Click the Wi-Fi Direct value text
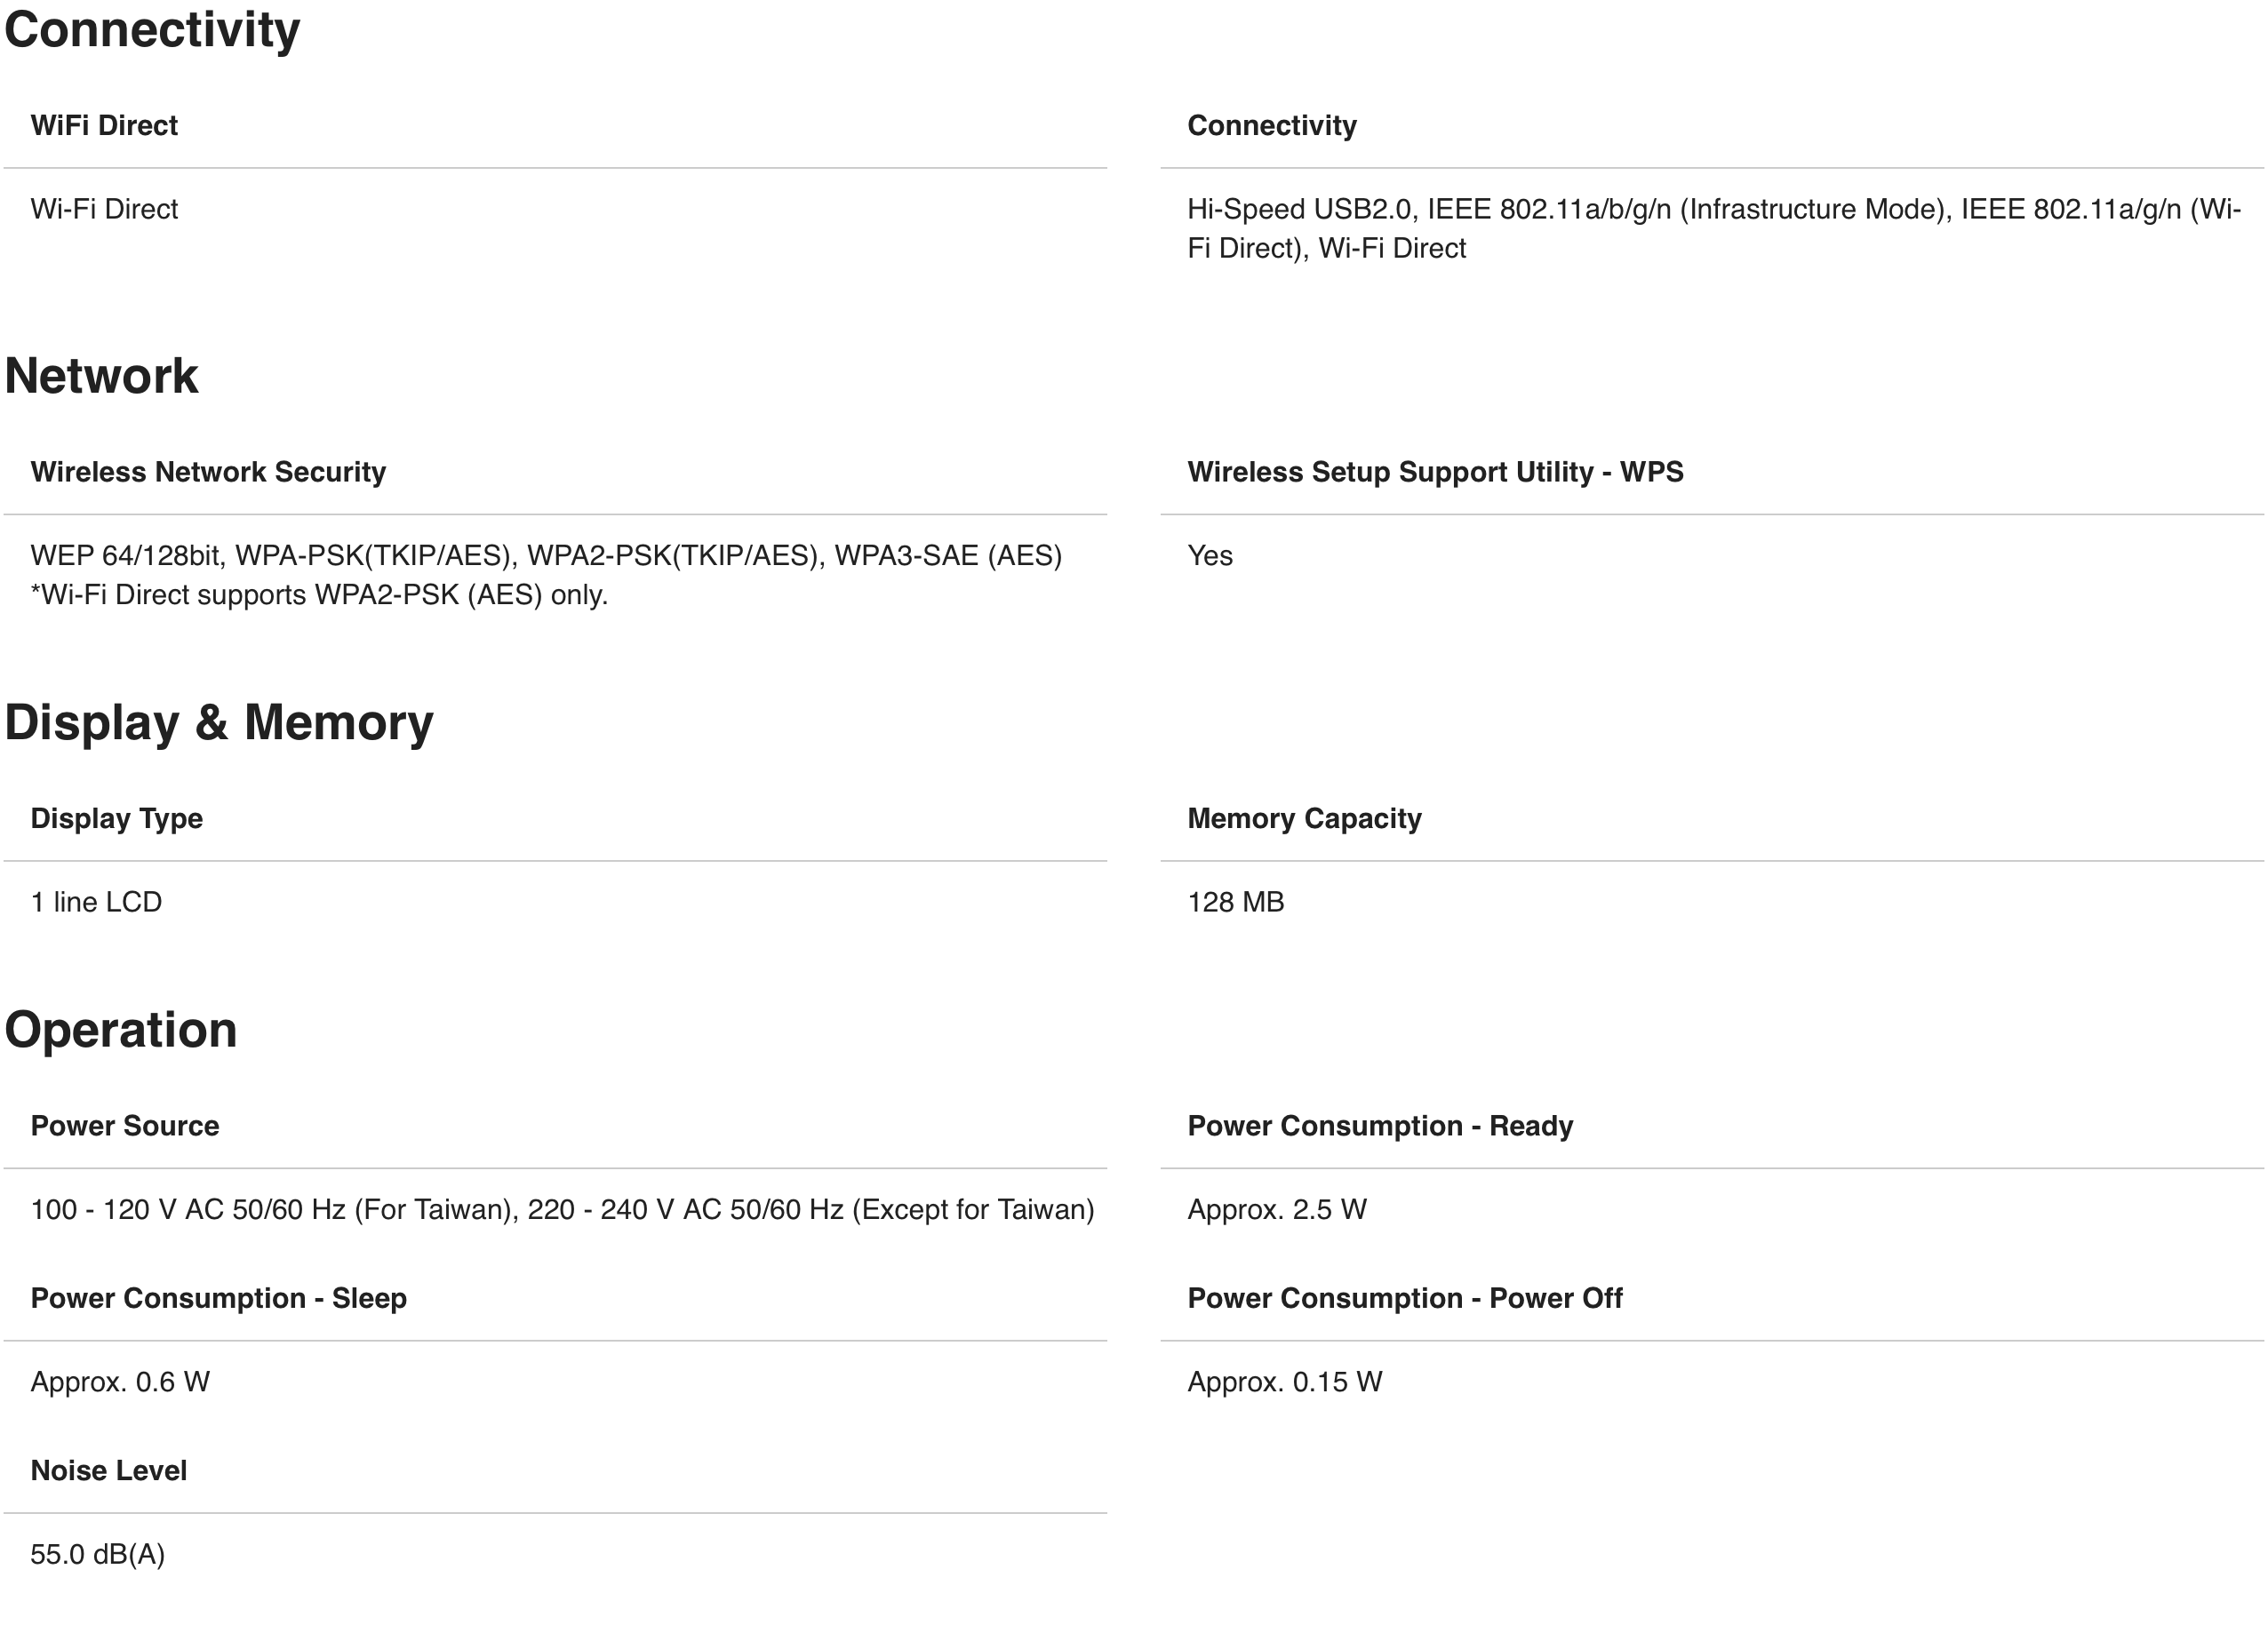Viewport: 2268px width, 1649px height. 104,209
